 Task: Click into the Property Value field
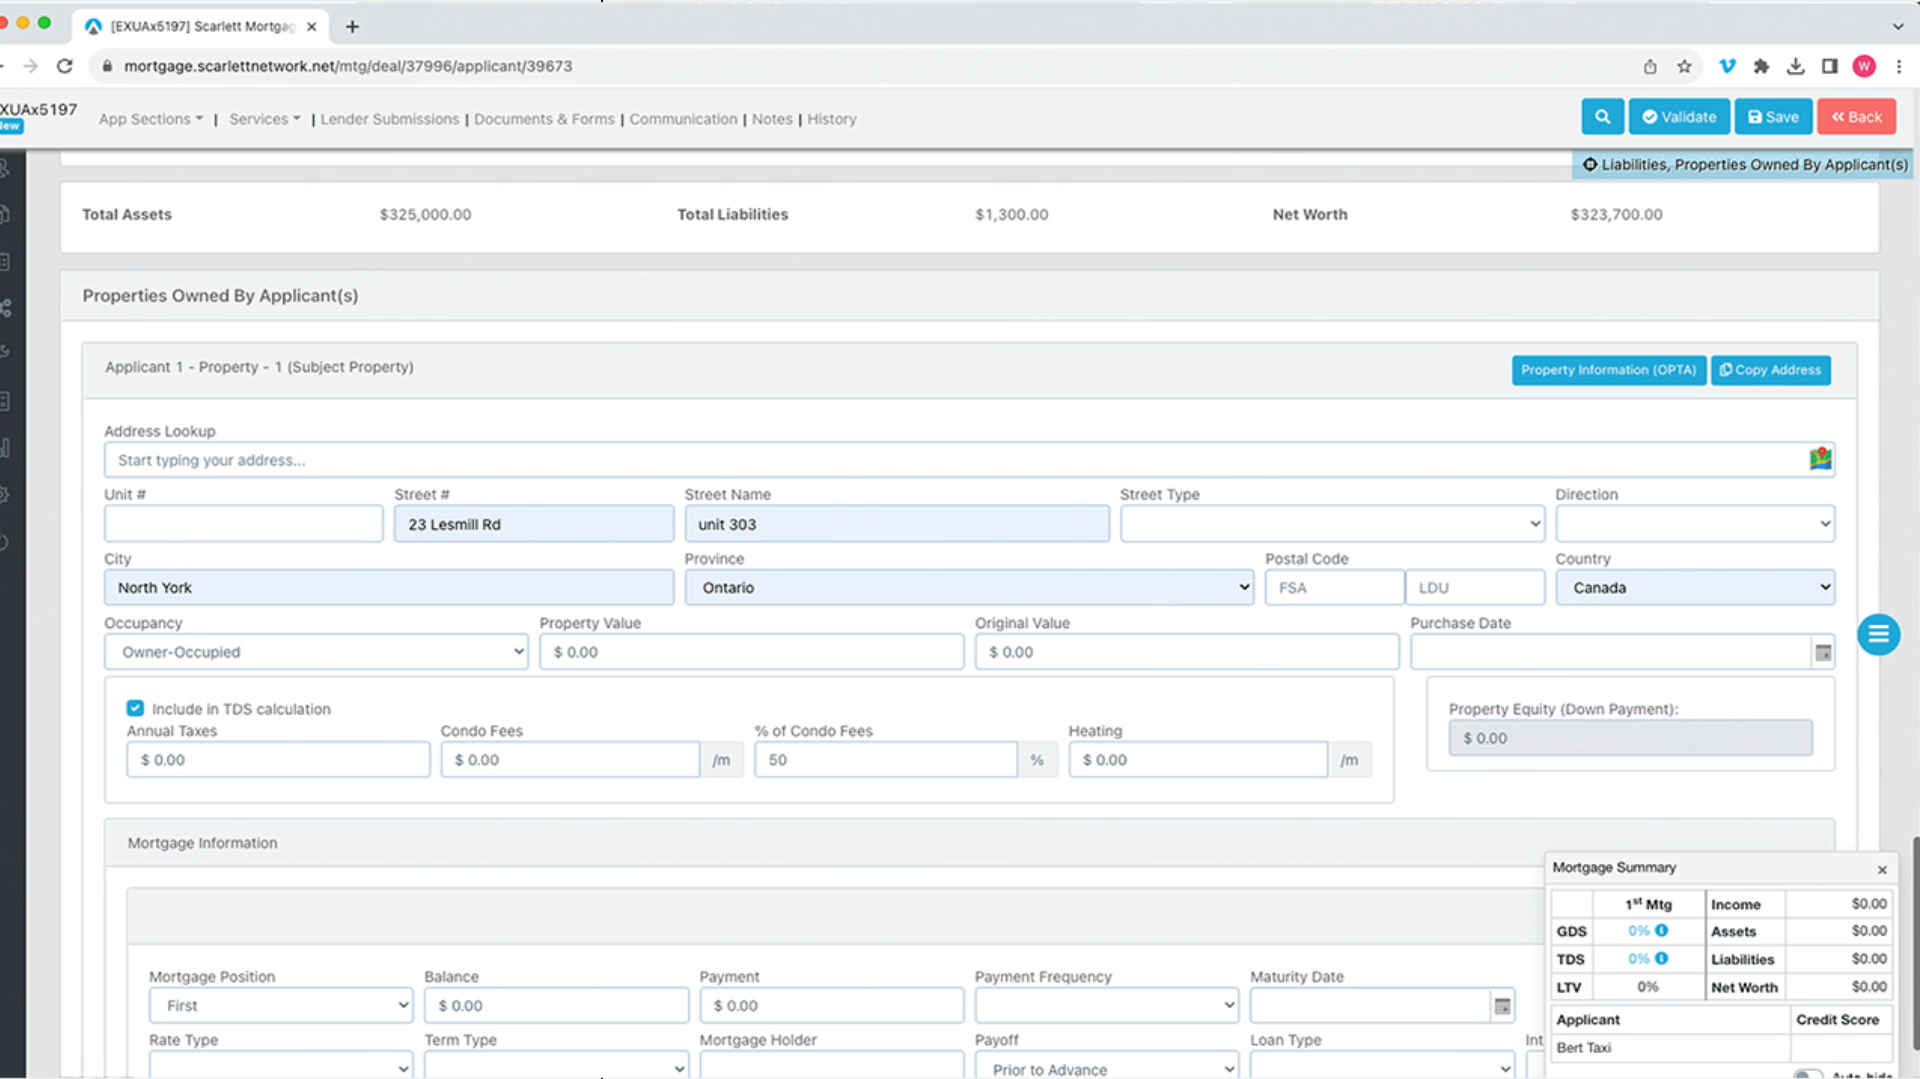(752, 652)
